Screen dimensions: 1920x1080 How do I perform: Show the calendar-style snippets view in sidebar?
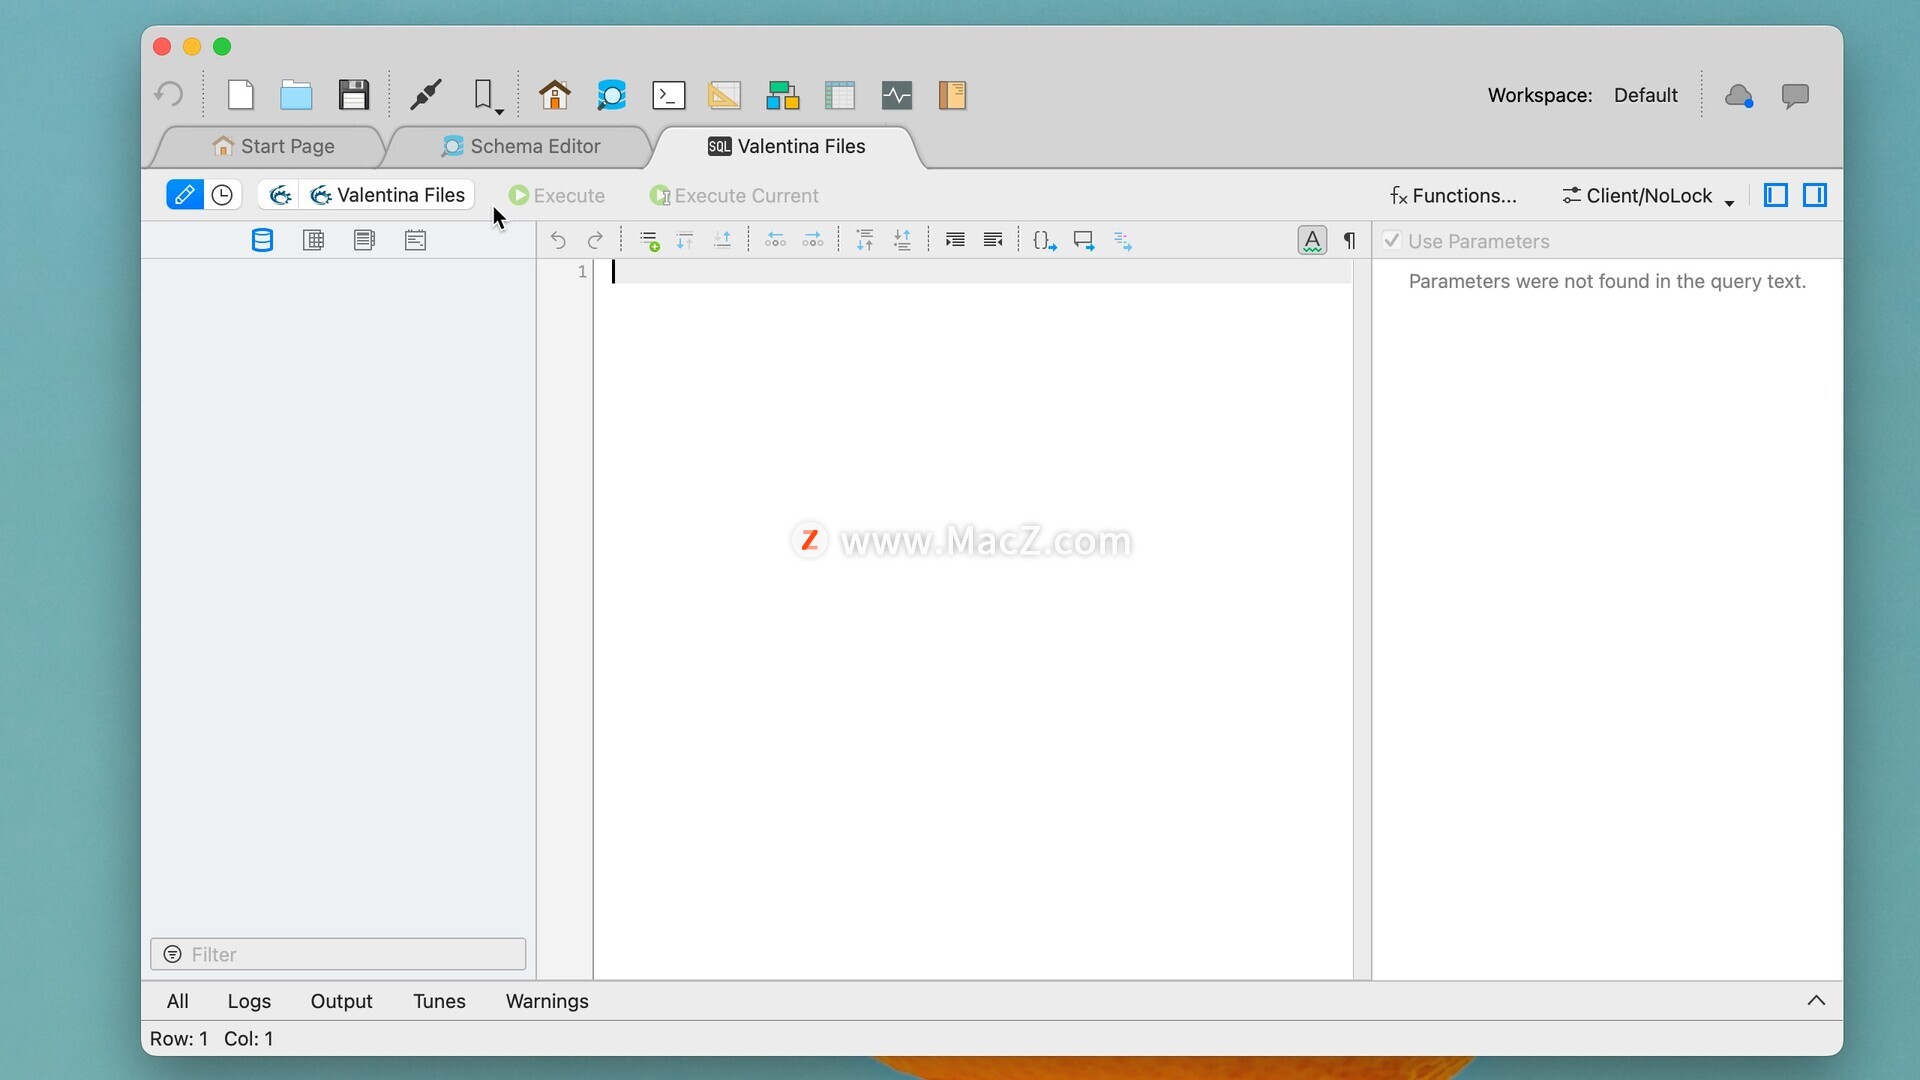pyautogui.click(x=416, y=240)
